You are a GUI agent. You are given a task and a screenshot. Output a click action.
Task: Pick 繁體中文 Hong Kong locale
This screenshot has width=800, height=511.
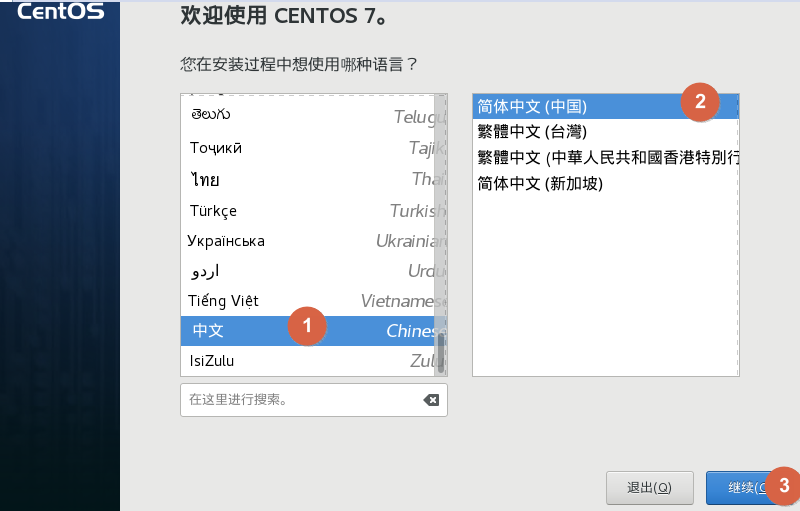pos(607,158)
